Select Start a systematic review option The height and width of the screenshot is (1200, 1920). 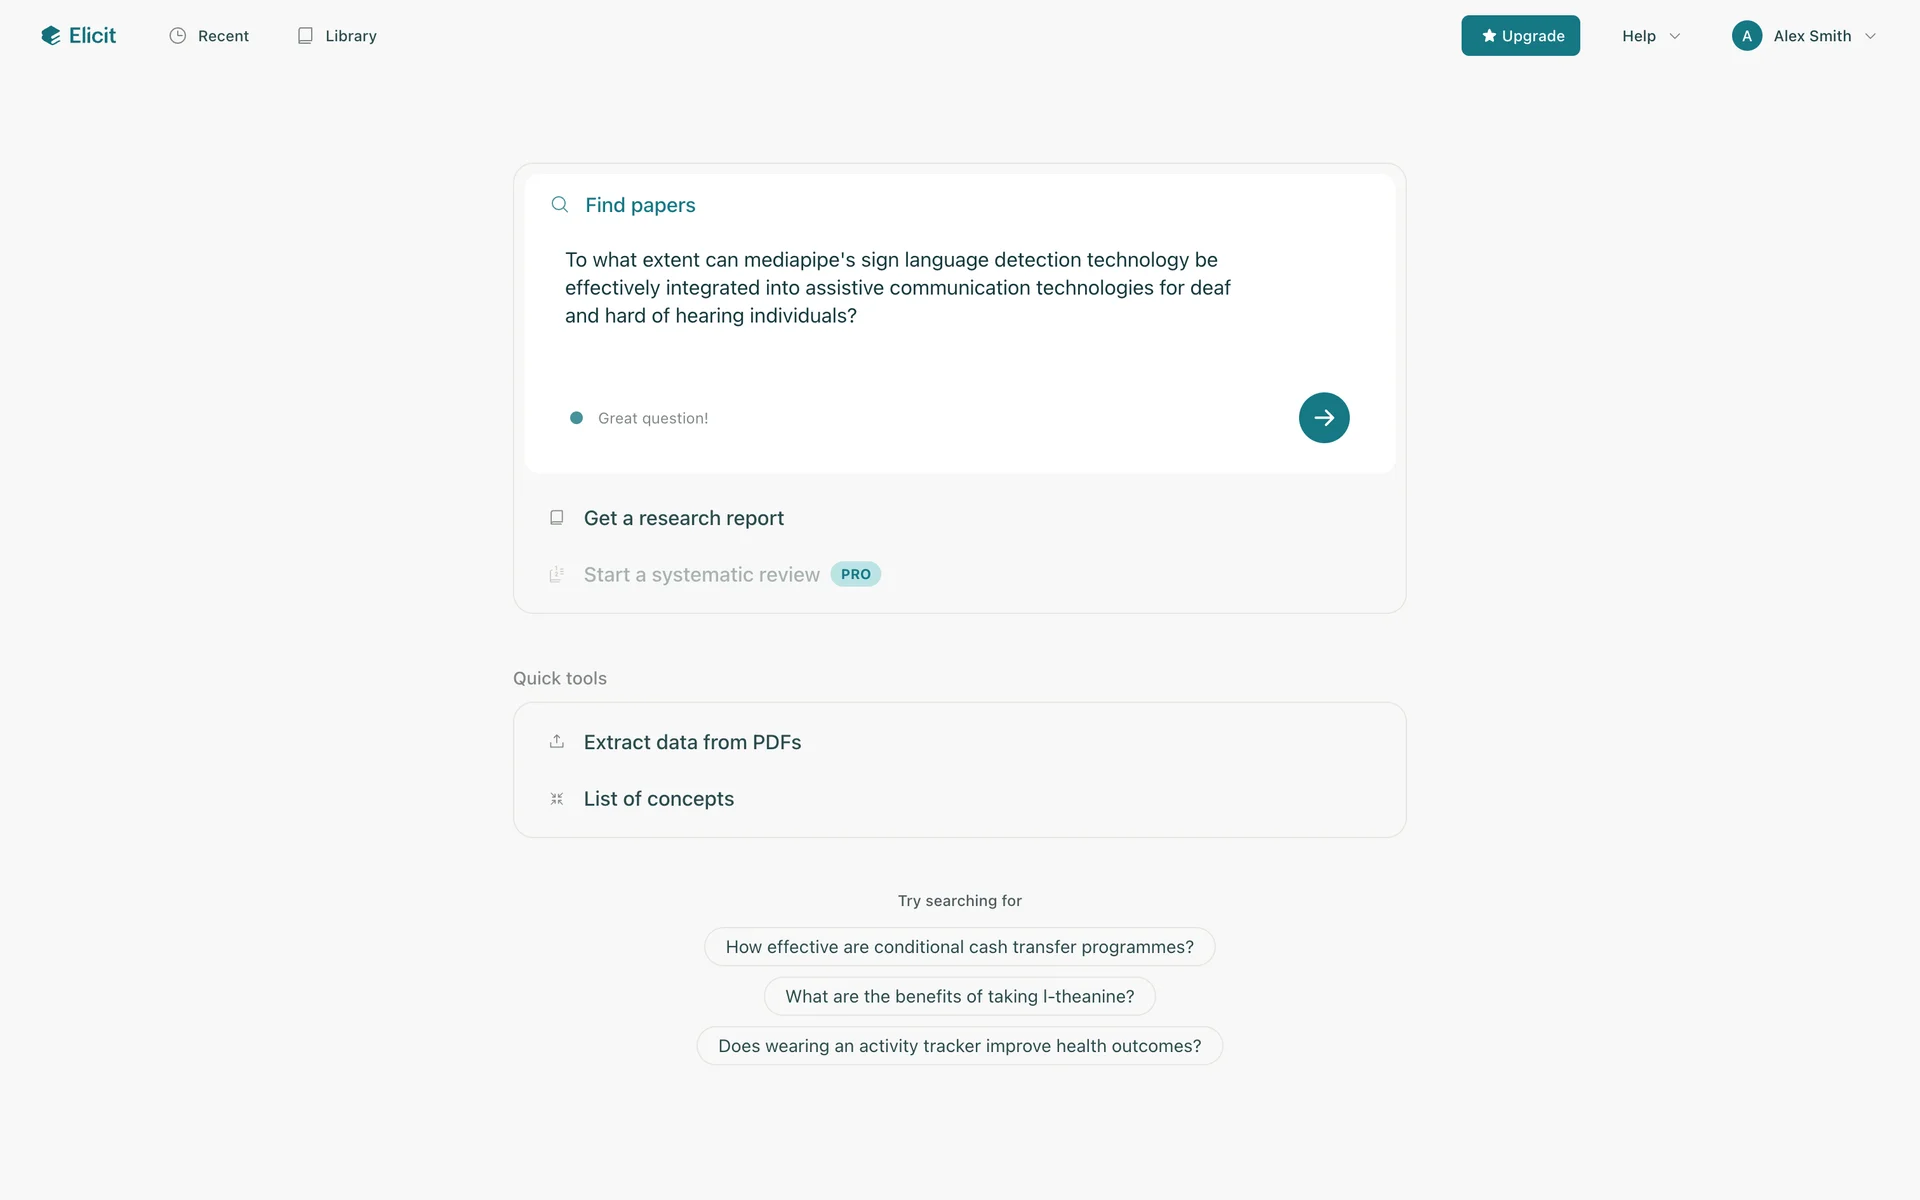pos(702,575)
